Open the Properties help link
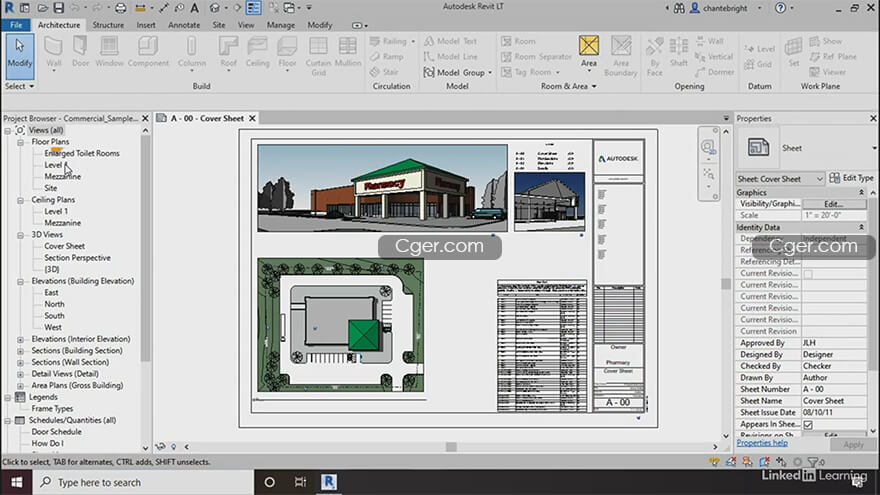Image resolution: width=880 pixels, height=495 pixels. click(x=762, y=443)
